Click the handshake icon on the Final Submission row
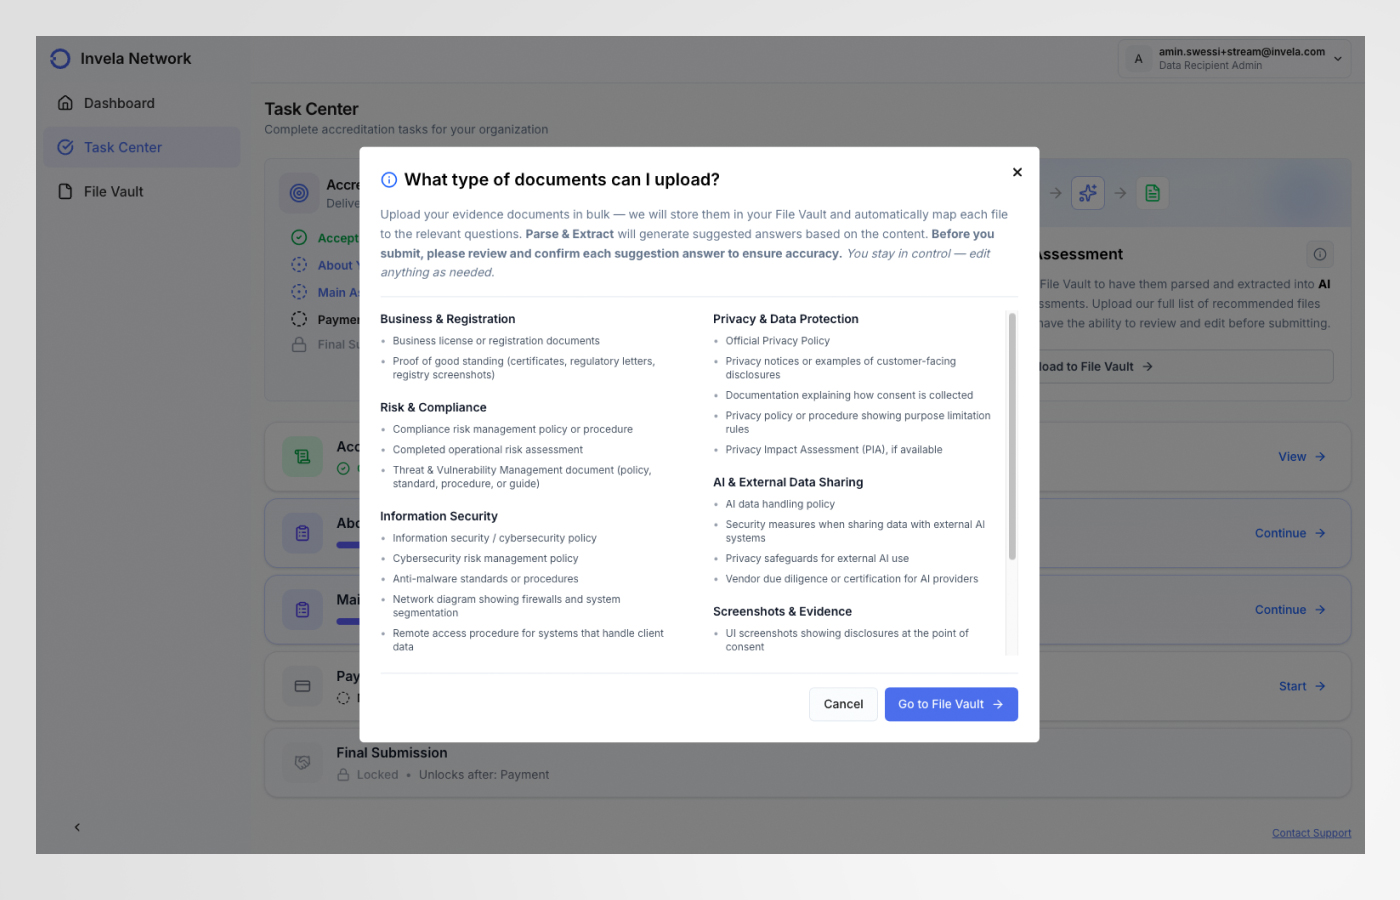1400x900 pixels. pos(302,762)
